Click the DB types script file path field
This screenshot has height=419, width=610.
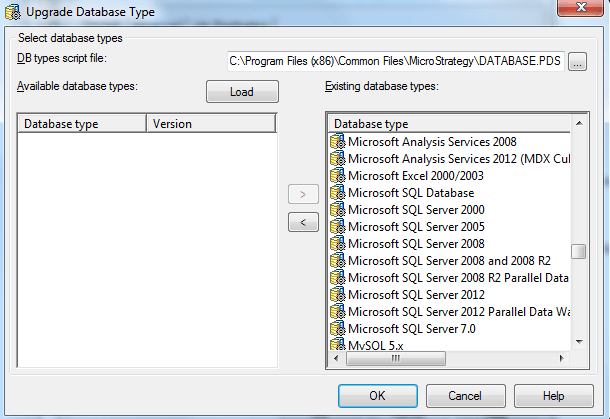(x=394, y=63)
